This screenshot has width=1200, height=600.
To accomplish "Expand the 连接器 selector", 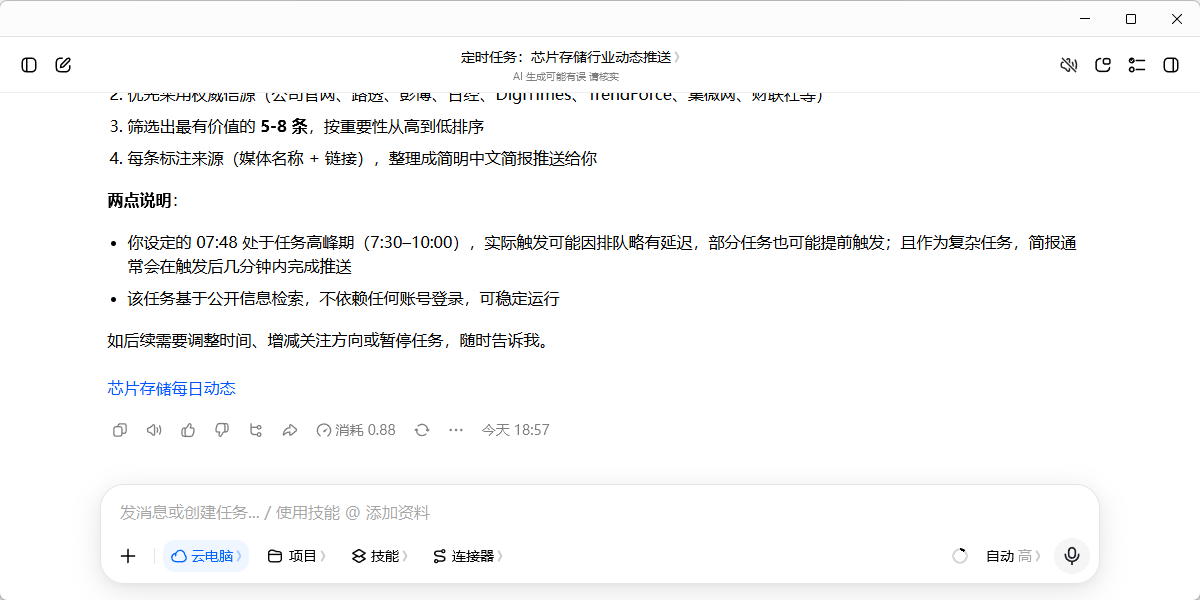I will click(467, 556).
